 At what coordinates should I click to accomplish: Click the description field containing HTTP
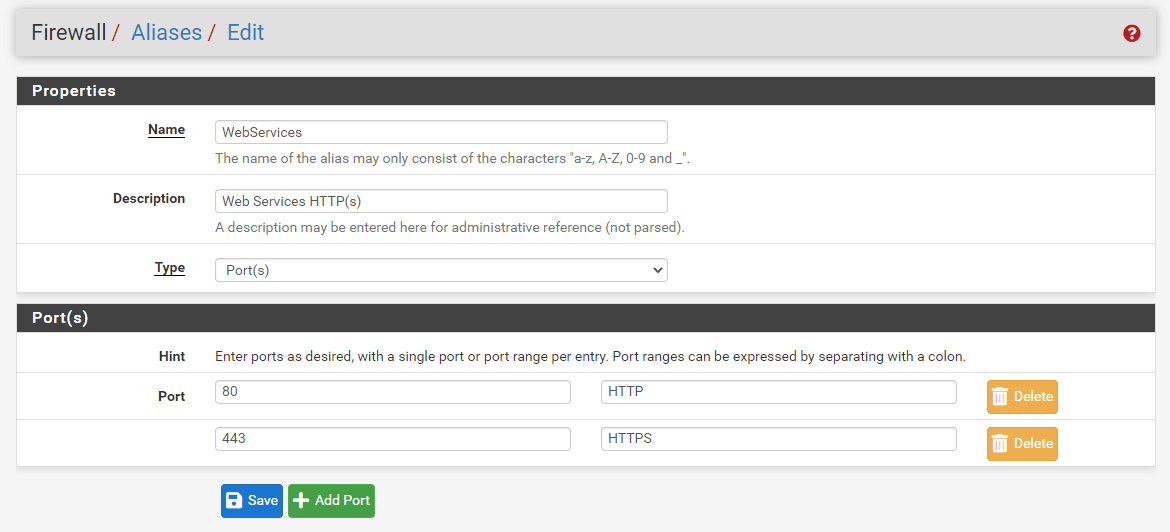[778, 392]
